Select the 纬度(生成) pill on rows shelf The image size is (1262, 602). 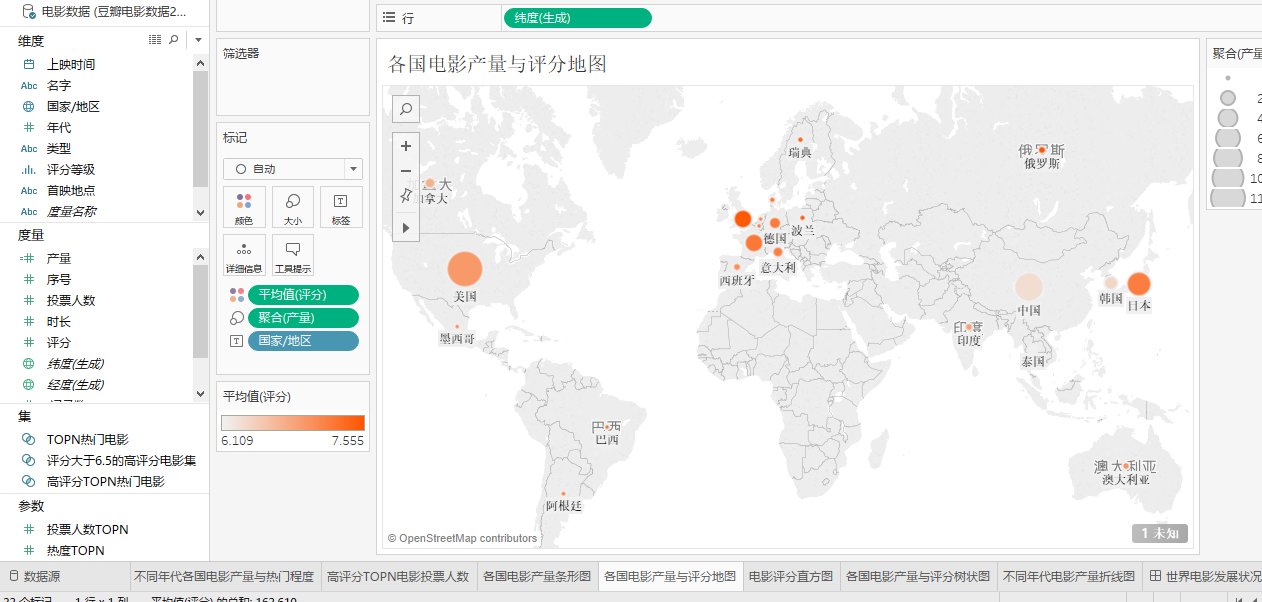577,18
